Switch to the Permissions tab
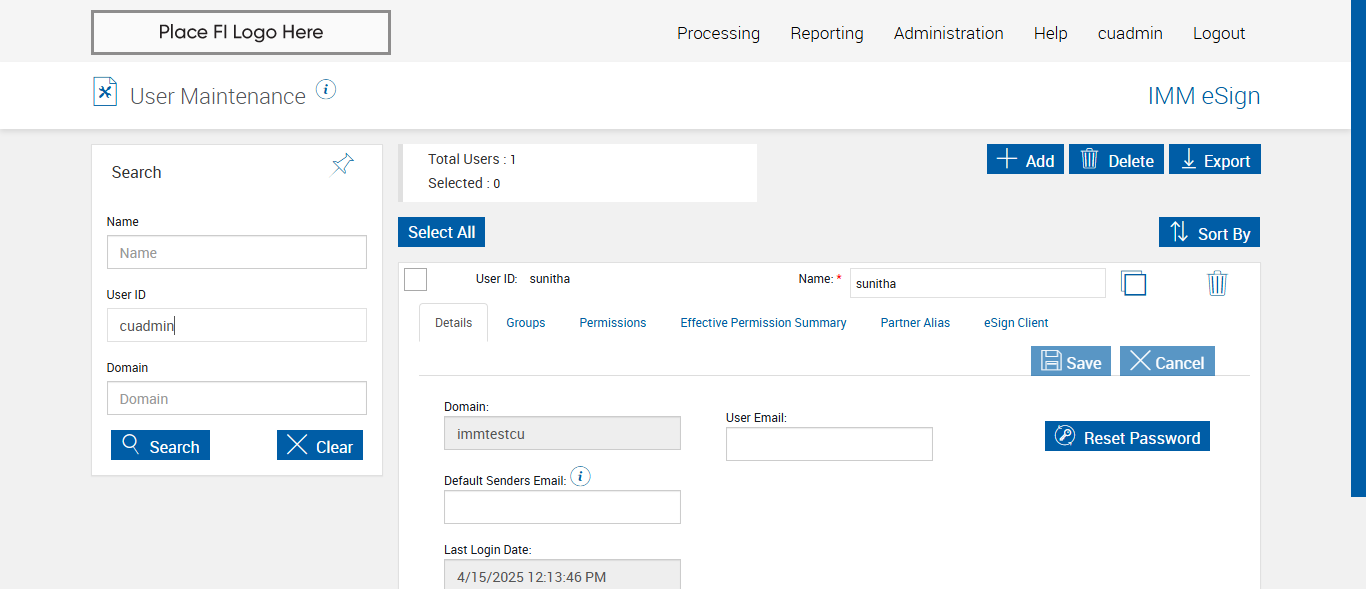Viewport: 1366px width, 589px height. pyautogui.click(x=613, y=323)
